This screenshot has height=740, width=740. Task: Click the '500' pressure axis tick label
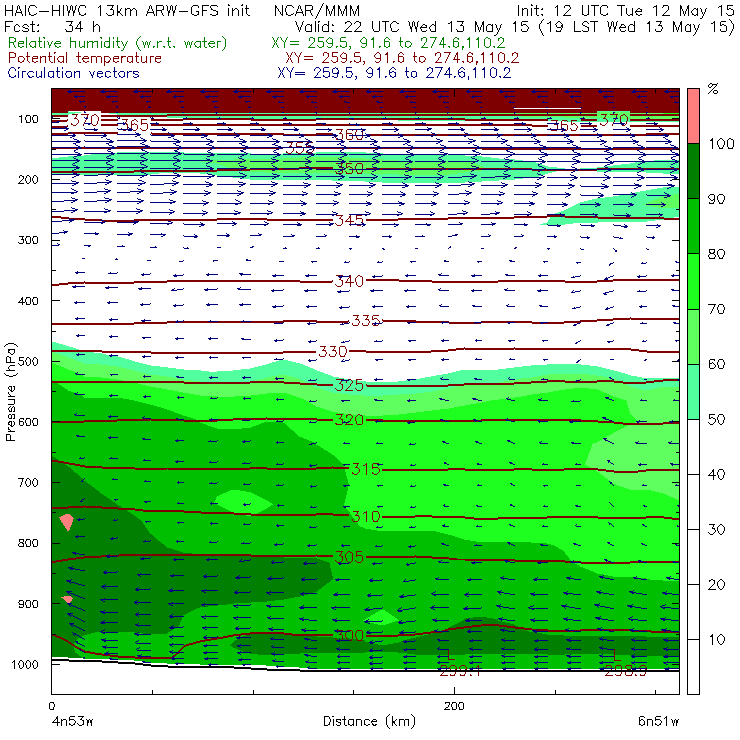(x=28, y=362)
